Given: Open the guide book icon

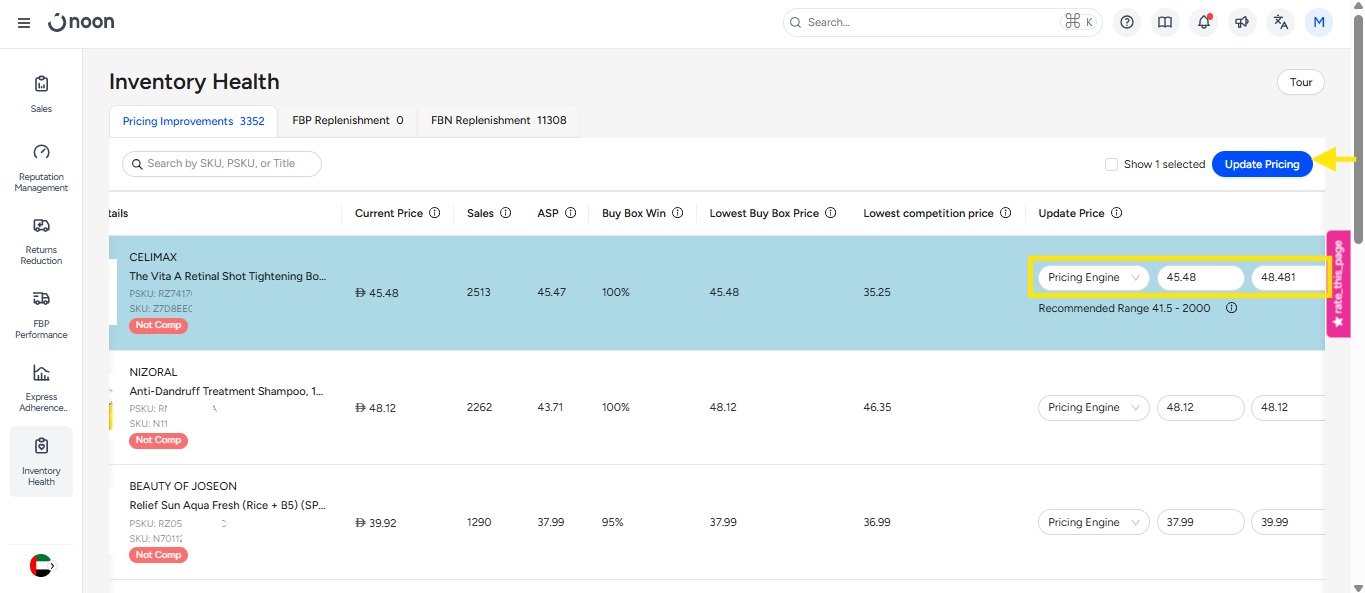Looking at the screenshot, I should (x=1165, y=22).
